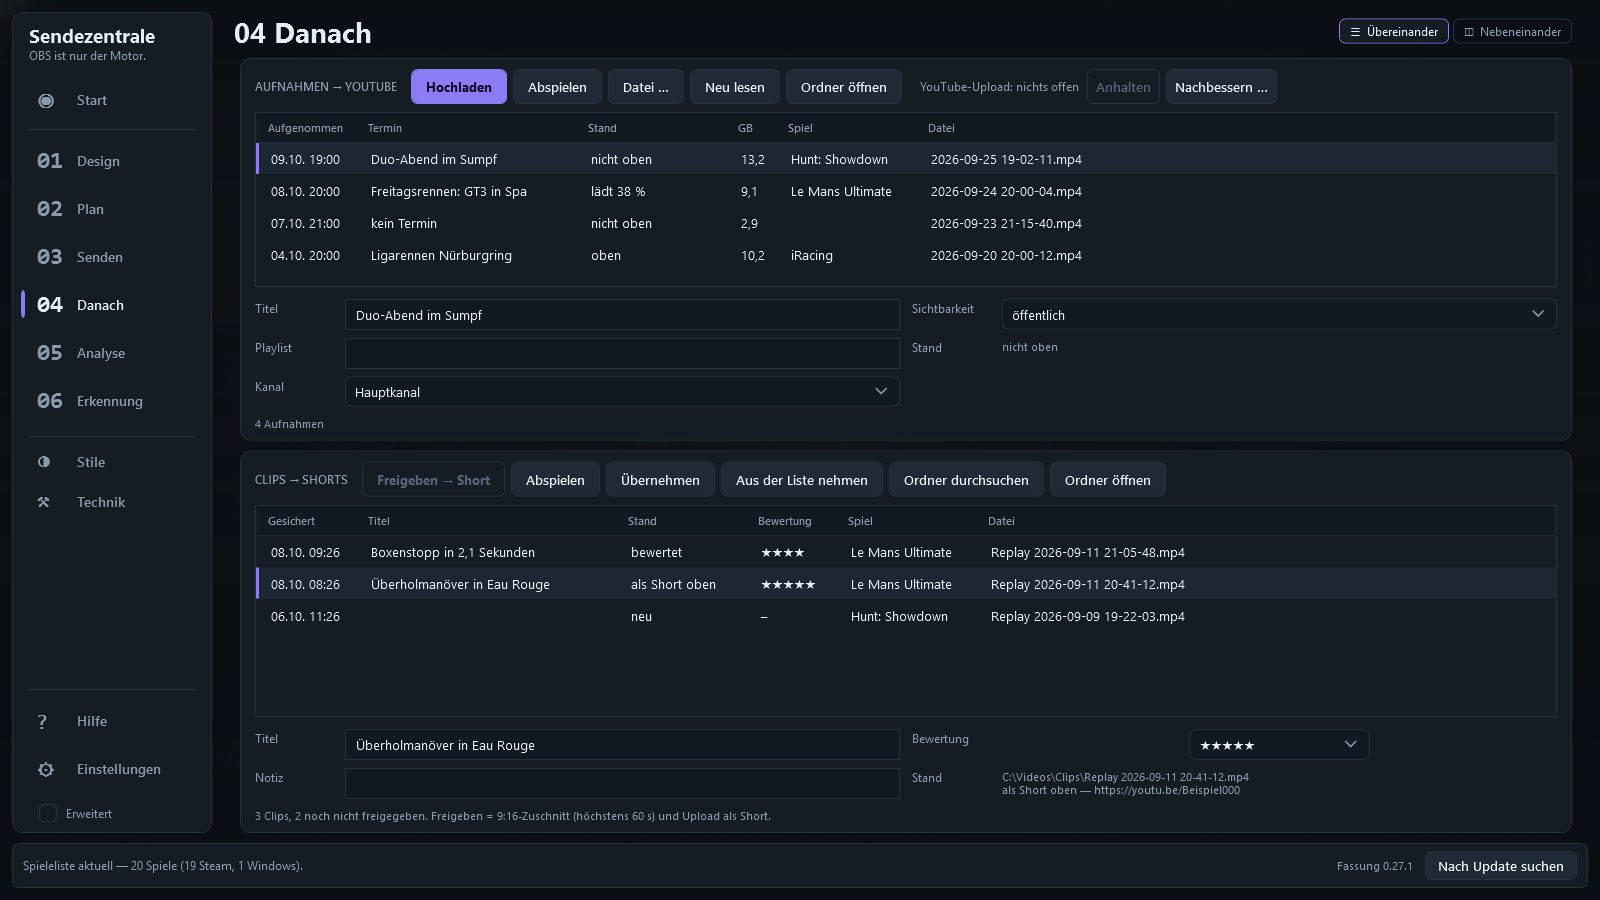The height and width of the screenshot is (900, 1600).
Task: Click the Einstellungen gear icon
Action: point(46,769)
